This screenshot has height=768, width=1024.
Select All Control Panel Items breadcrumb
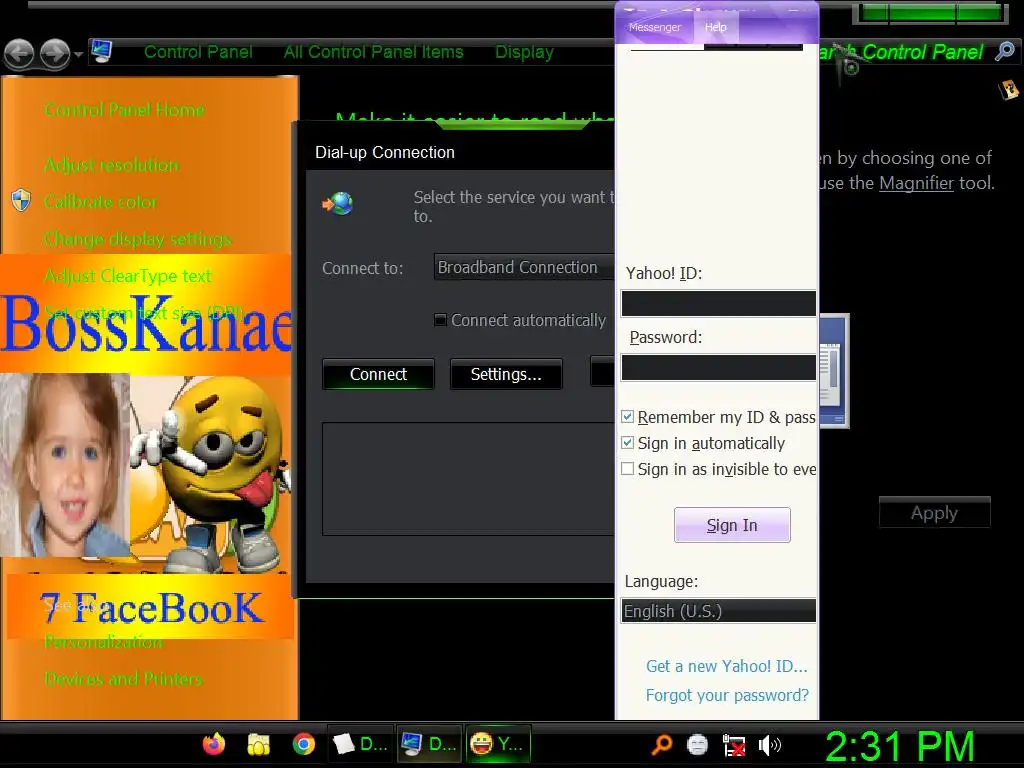tap(373, 52)
